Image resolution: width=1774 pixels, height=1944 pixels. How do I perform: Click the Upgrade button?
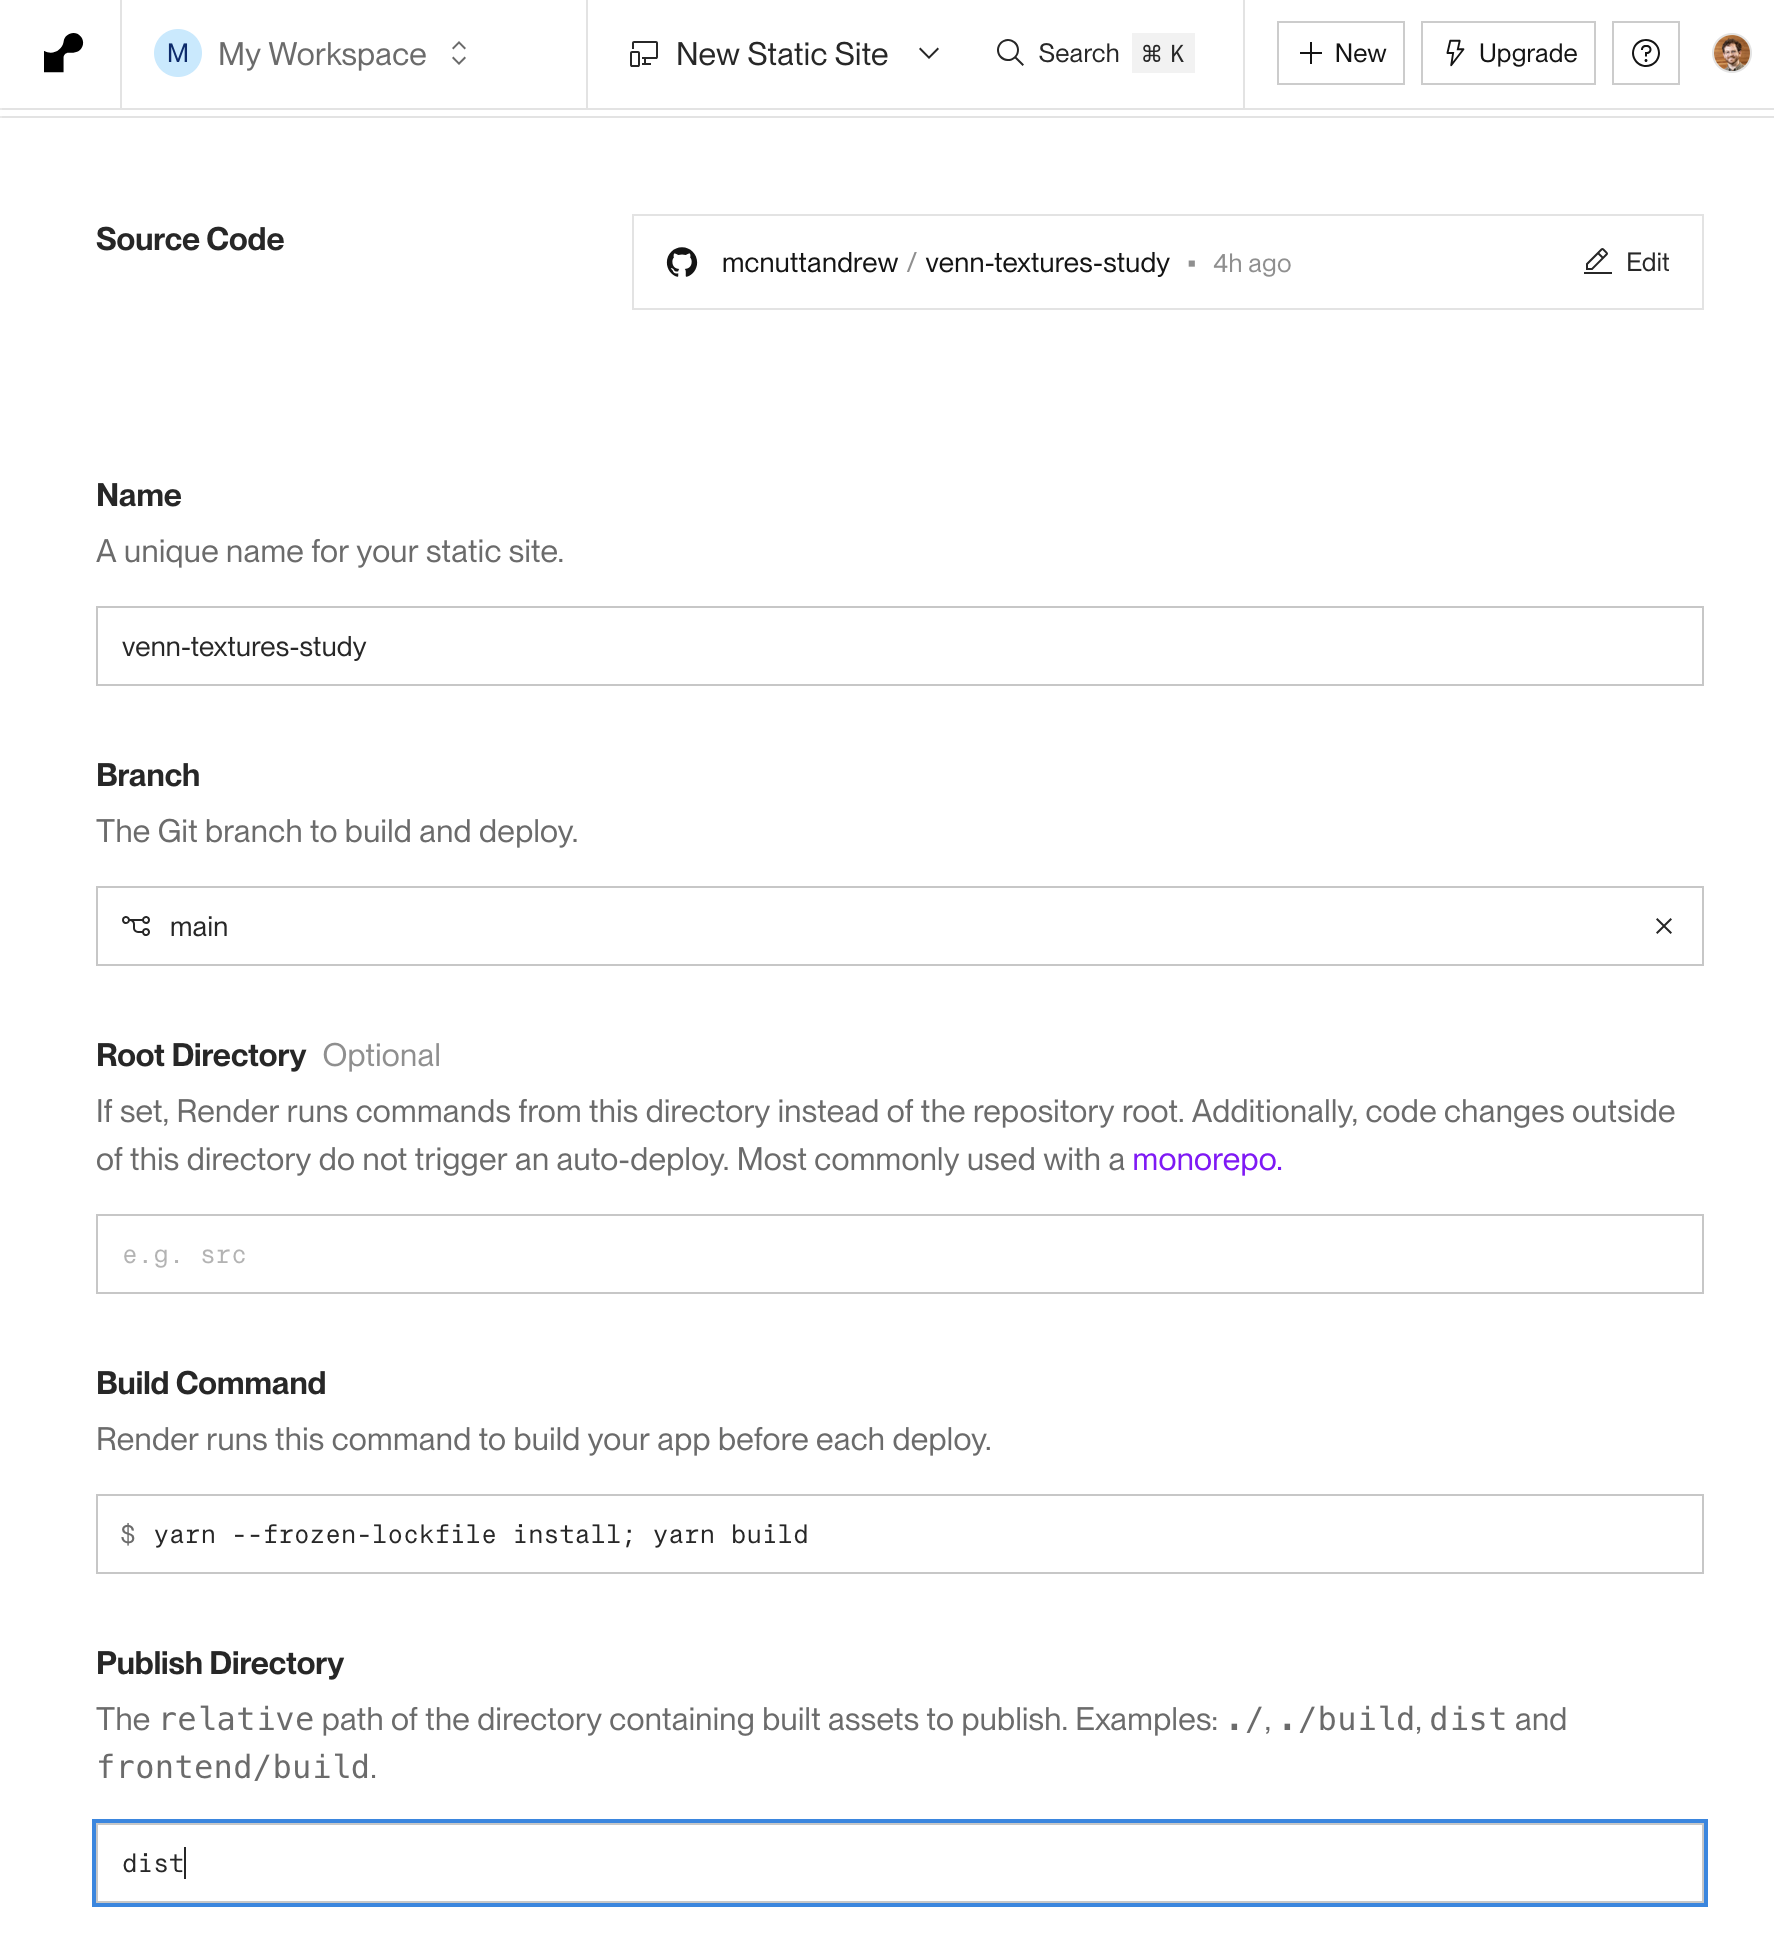(1508, 53)
